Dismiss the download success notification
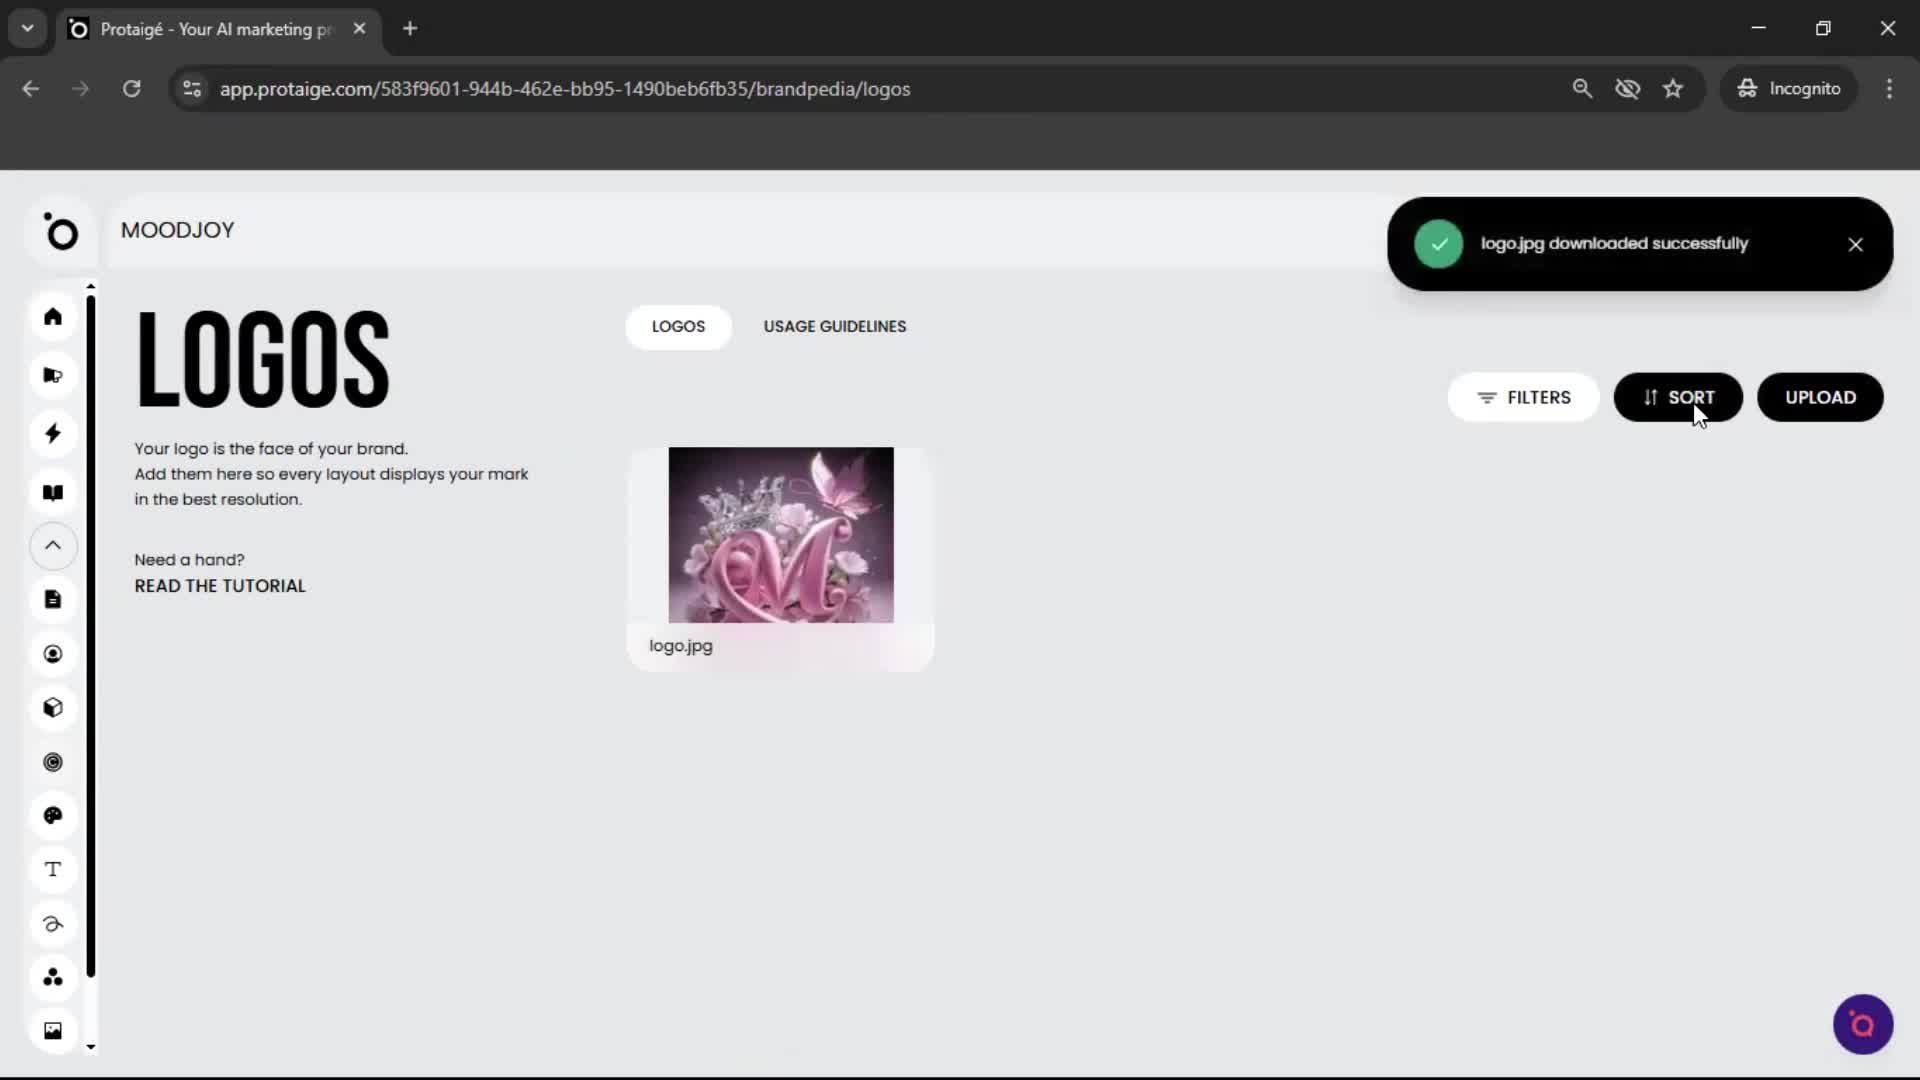 coord(1855,244)
